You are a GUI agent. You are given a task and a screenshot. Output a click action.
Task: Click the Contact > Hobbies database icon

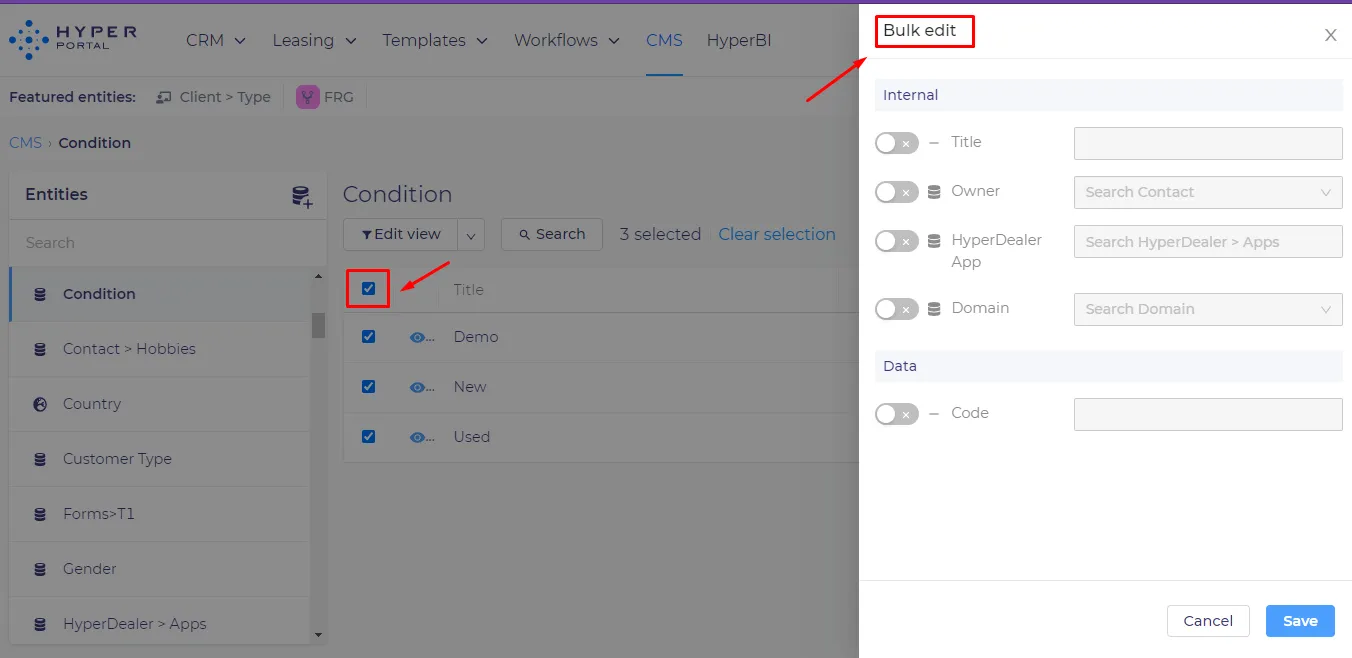coord(40,349)
